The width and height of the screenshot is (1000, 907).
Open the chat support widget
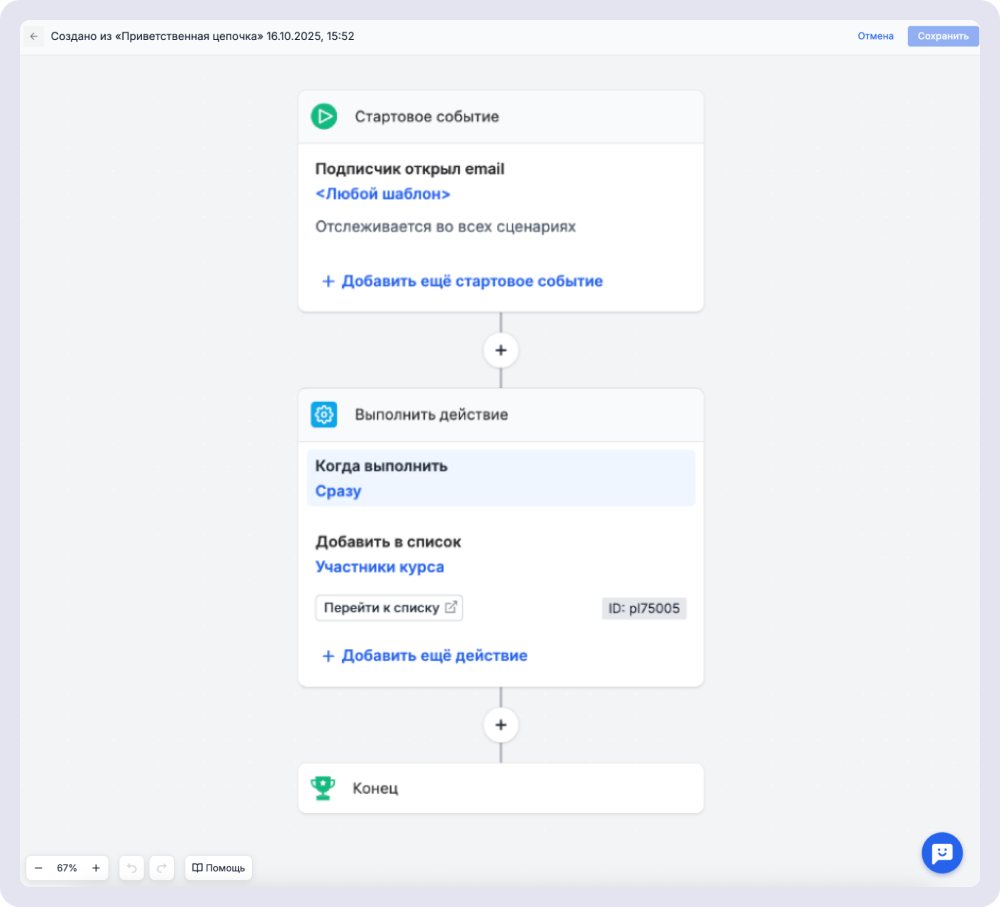coord(941,853)
